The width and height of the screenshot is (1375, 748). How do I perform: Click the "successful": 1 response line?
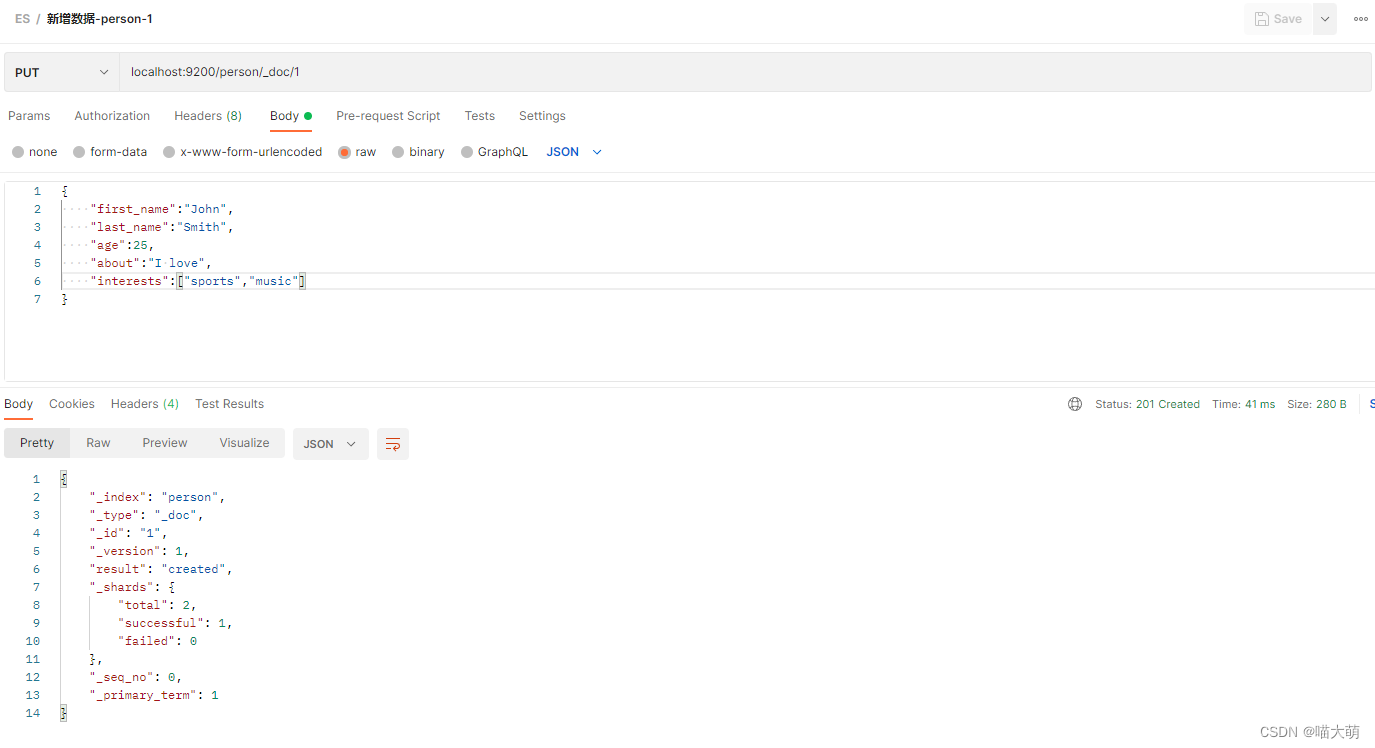(176, 623)
